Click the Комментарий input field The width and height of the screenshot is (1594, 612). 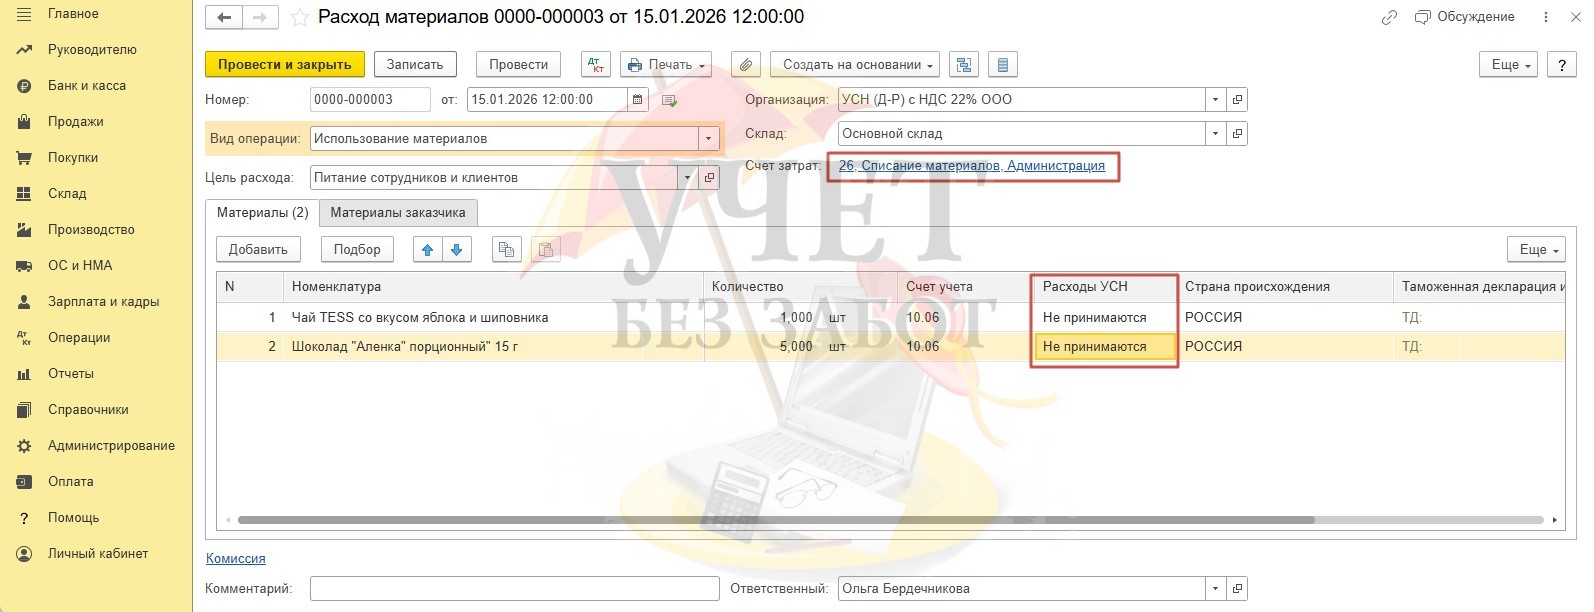514,589
